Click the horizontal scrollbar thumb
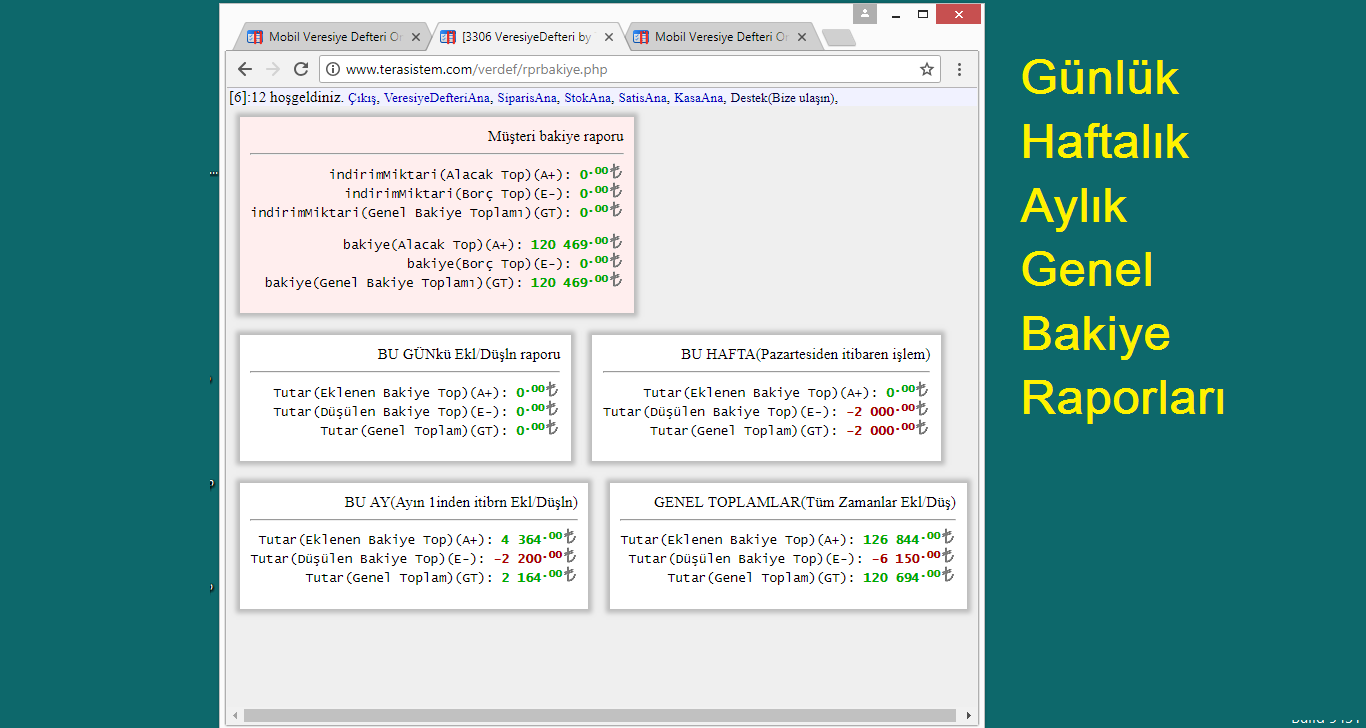The height and width of the screenshot is (728, 1366). tap(600, 715)
